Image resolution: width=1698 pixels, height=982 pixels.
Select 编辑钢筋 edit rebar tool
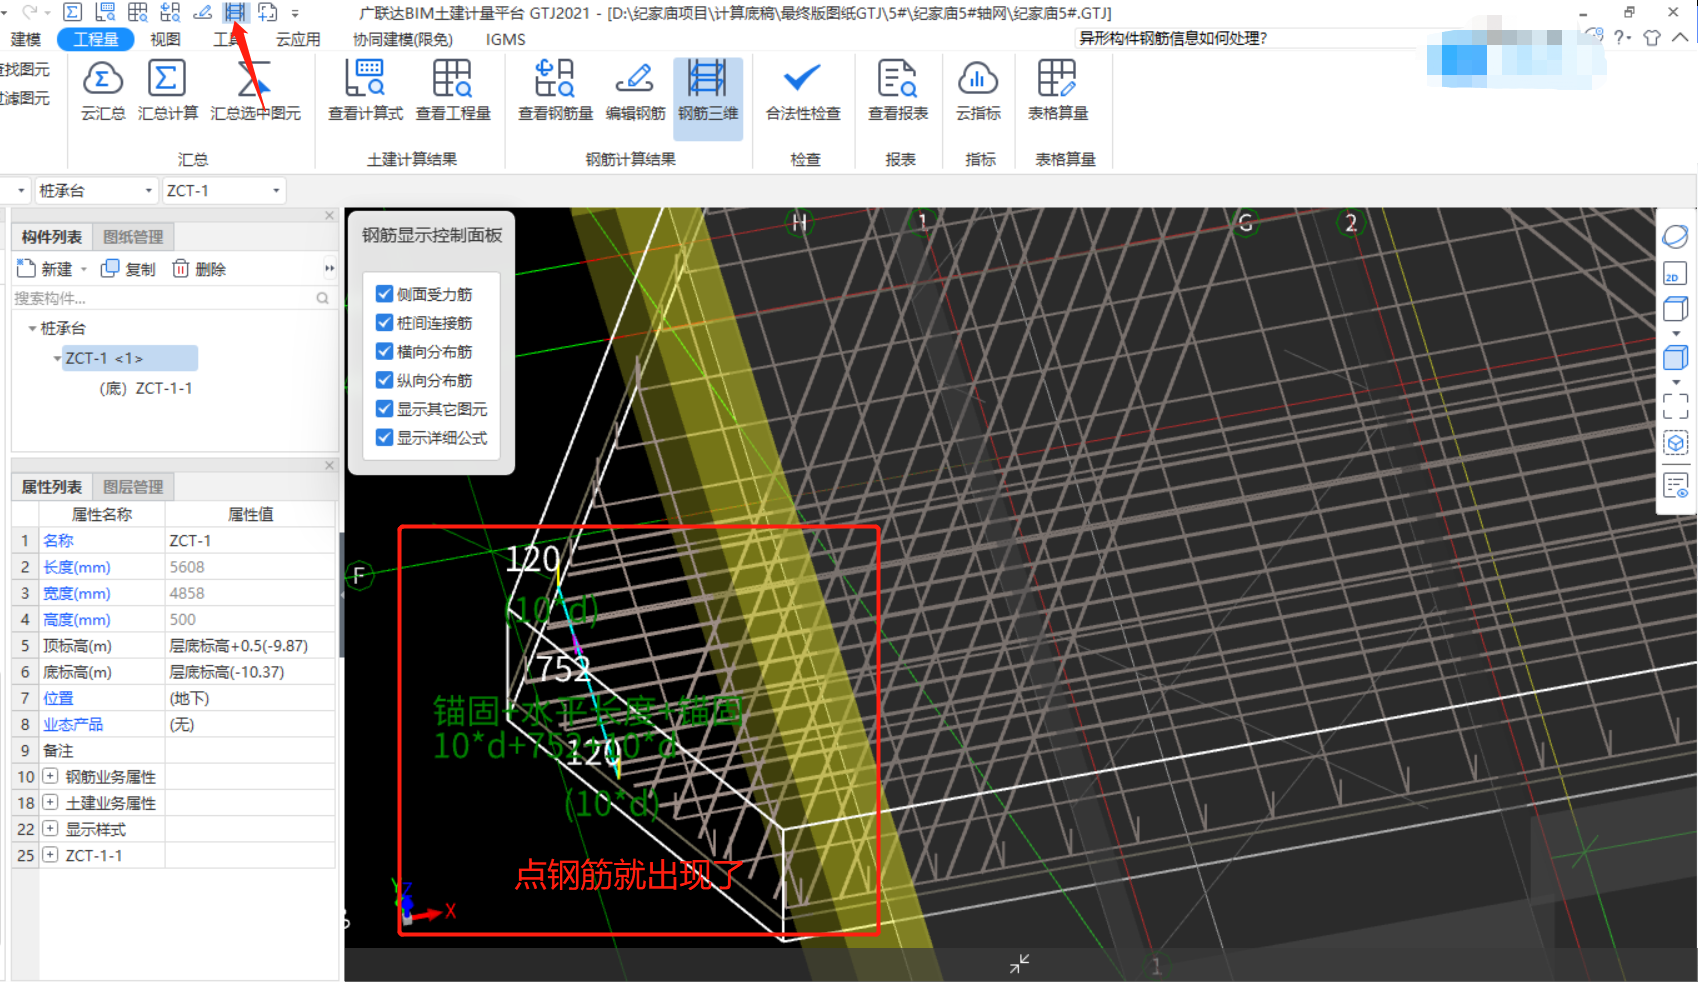(635, 91)
